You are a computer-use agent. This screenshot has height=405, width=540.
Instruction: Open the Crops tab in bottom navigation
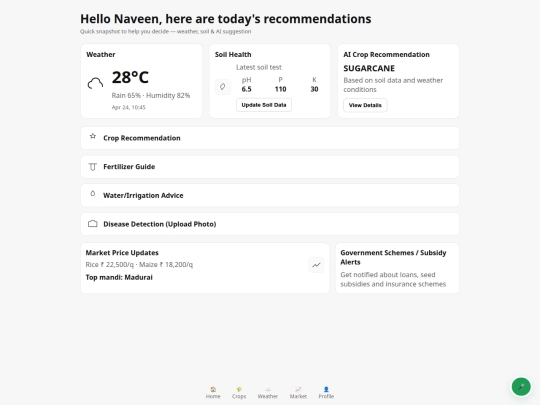click(239, 393)
